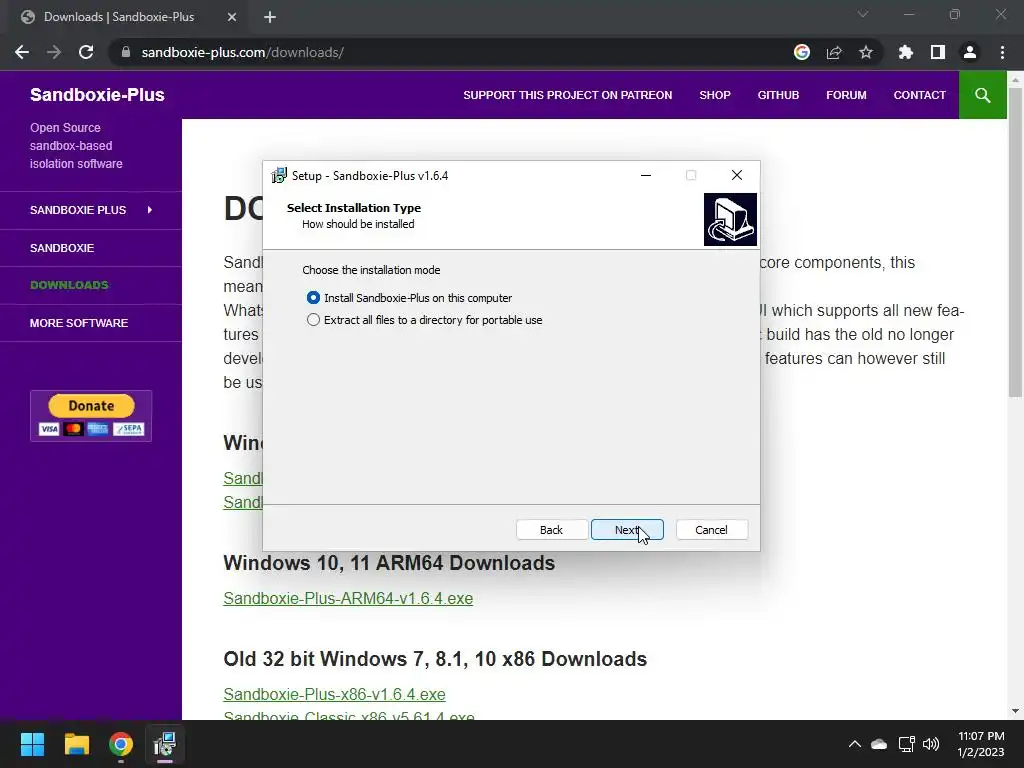Click the PayPal Donate button
The height and width of the screenshot is (768, 1024).
[91, 416]
